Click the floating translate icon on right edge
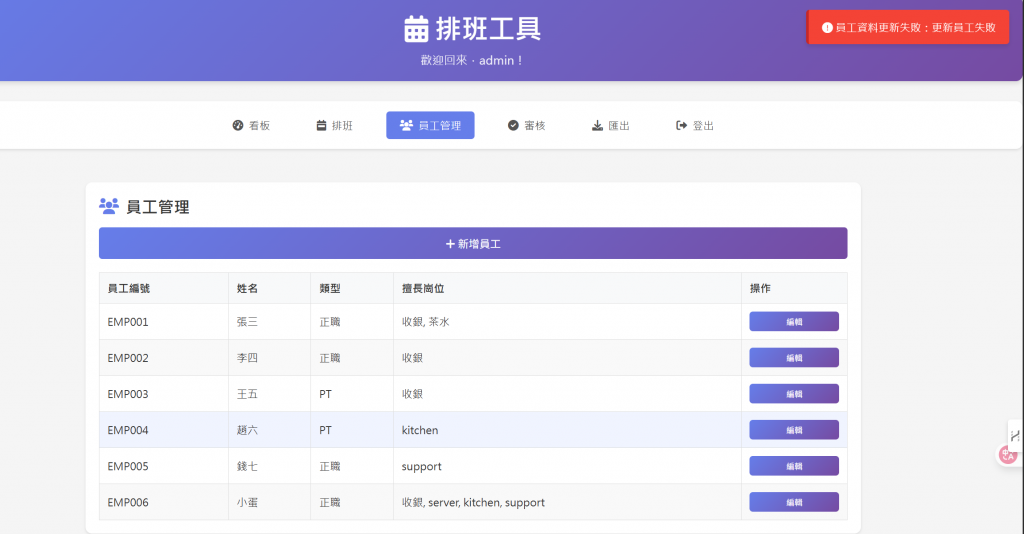Screen dimensions: 1024x534 point(1009,454)
